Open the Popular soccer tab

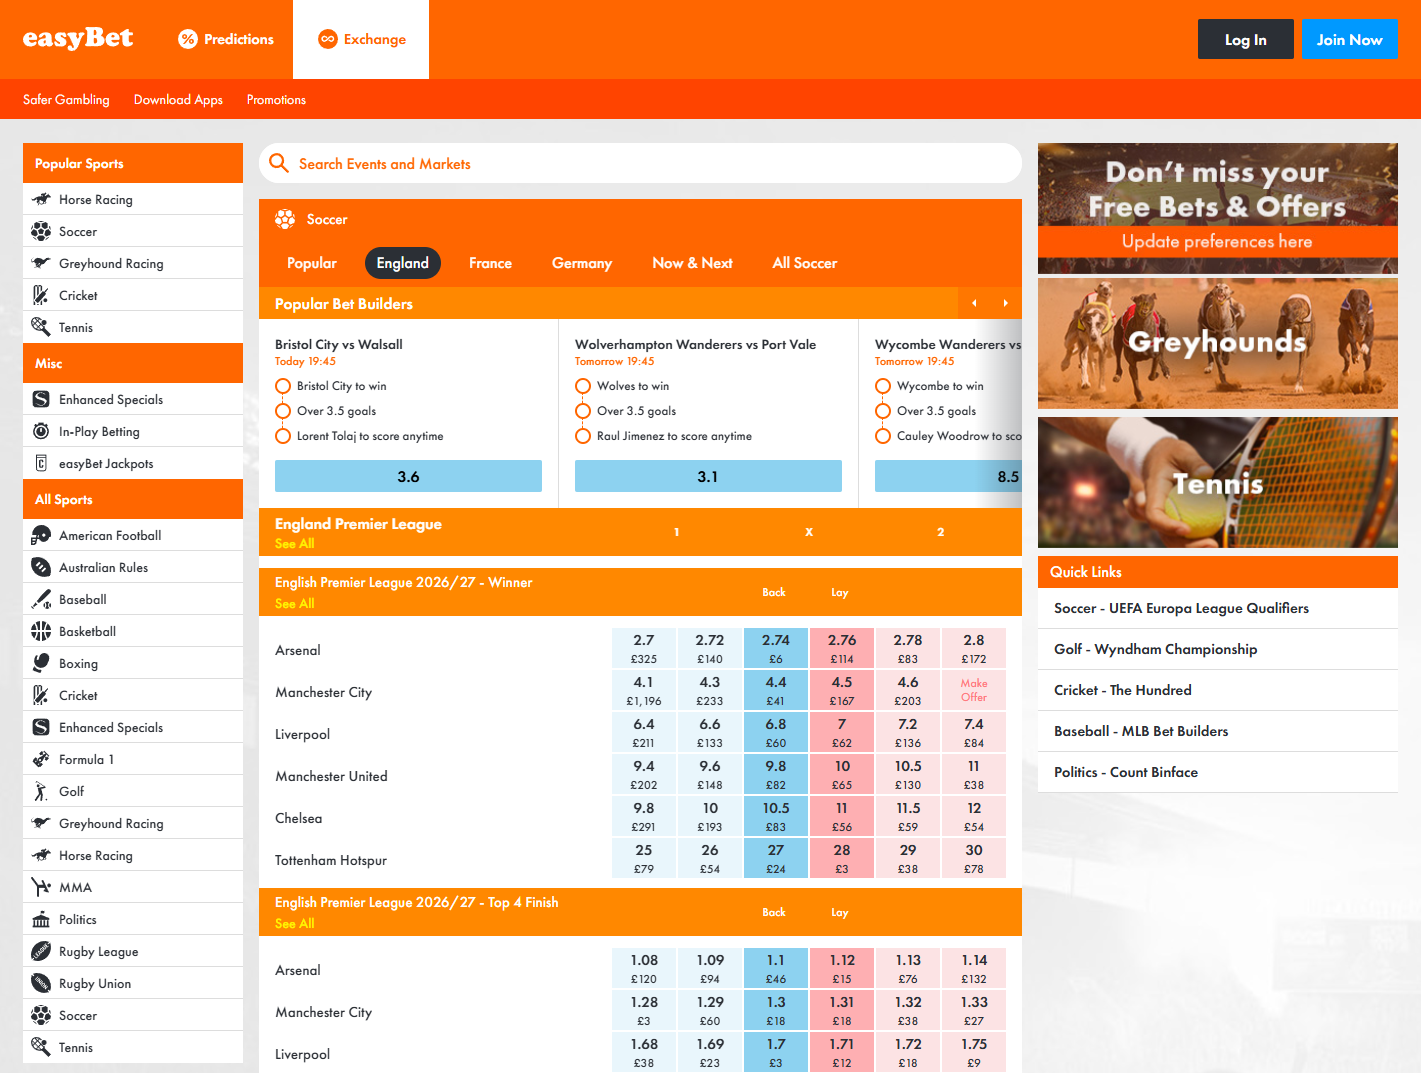pyautogui.click(x=312, y=263)
